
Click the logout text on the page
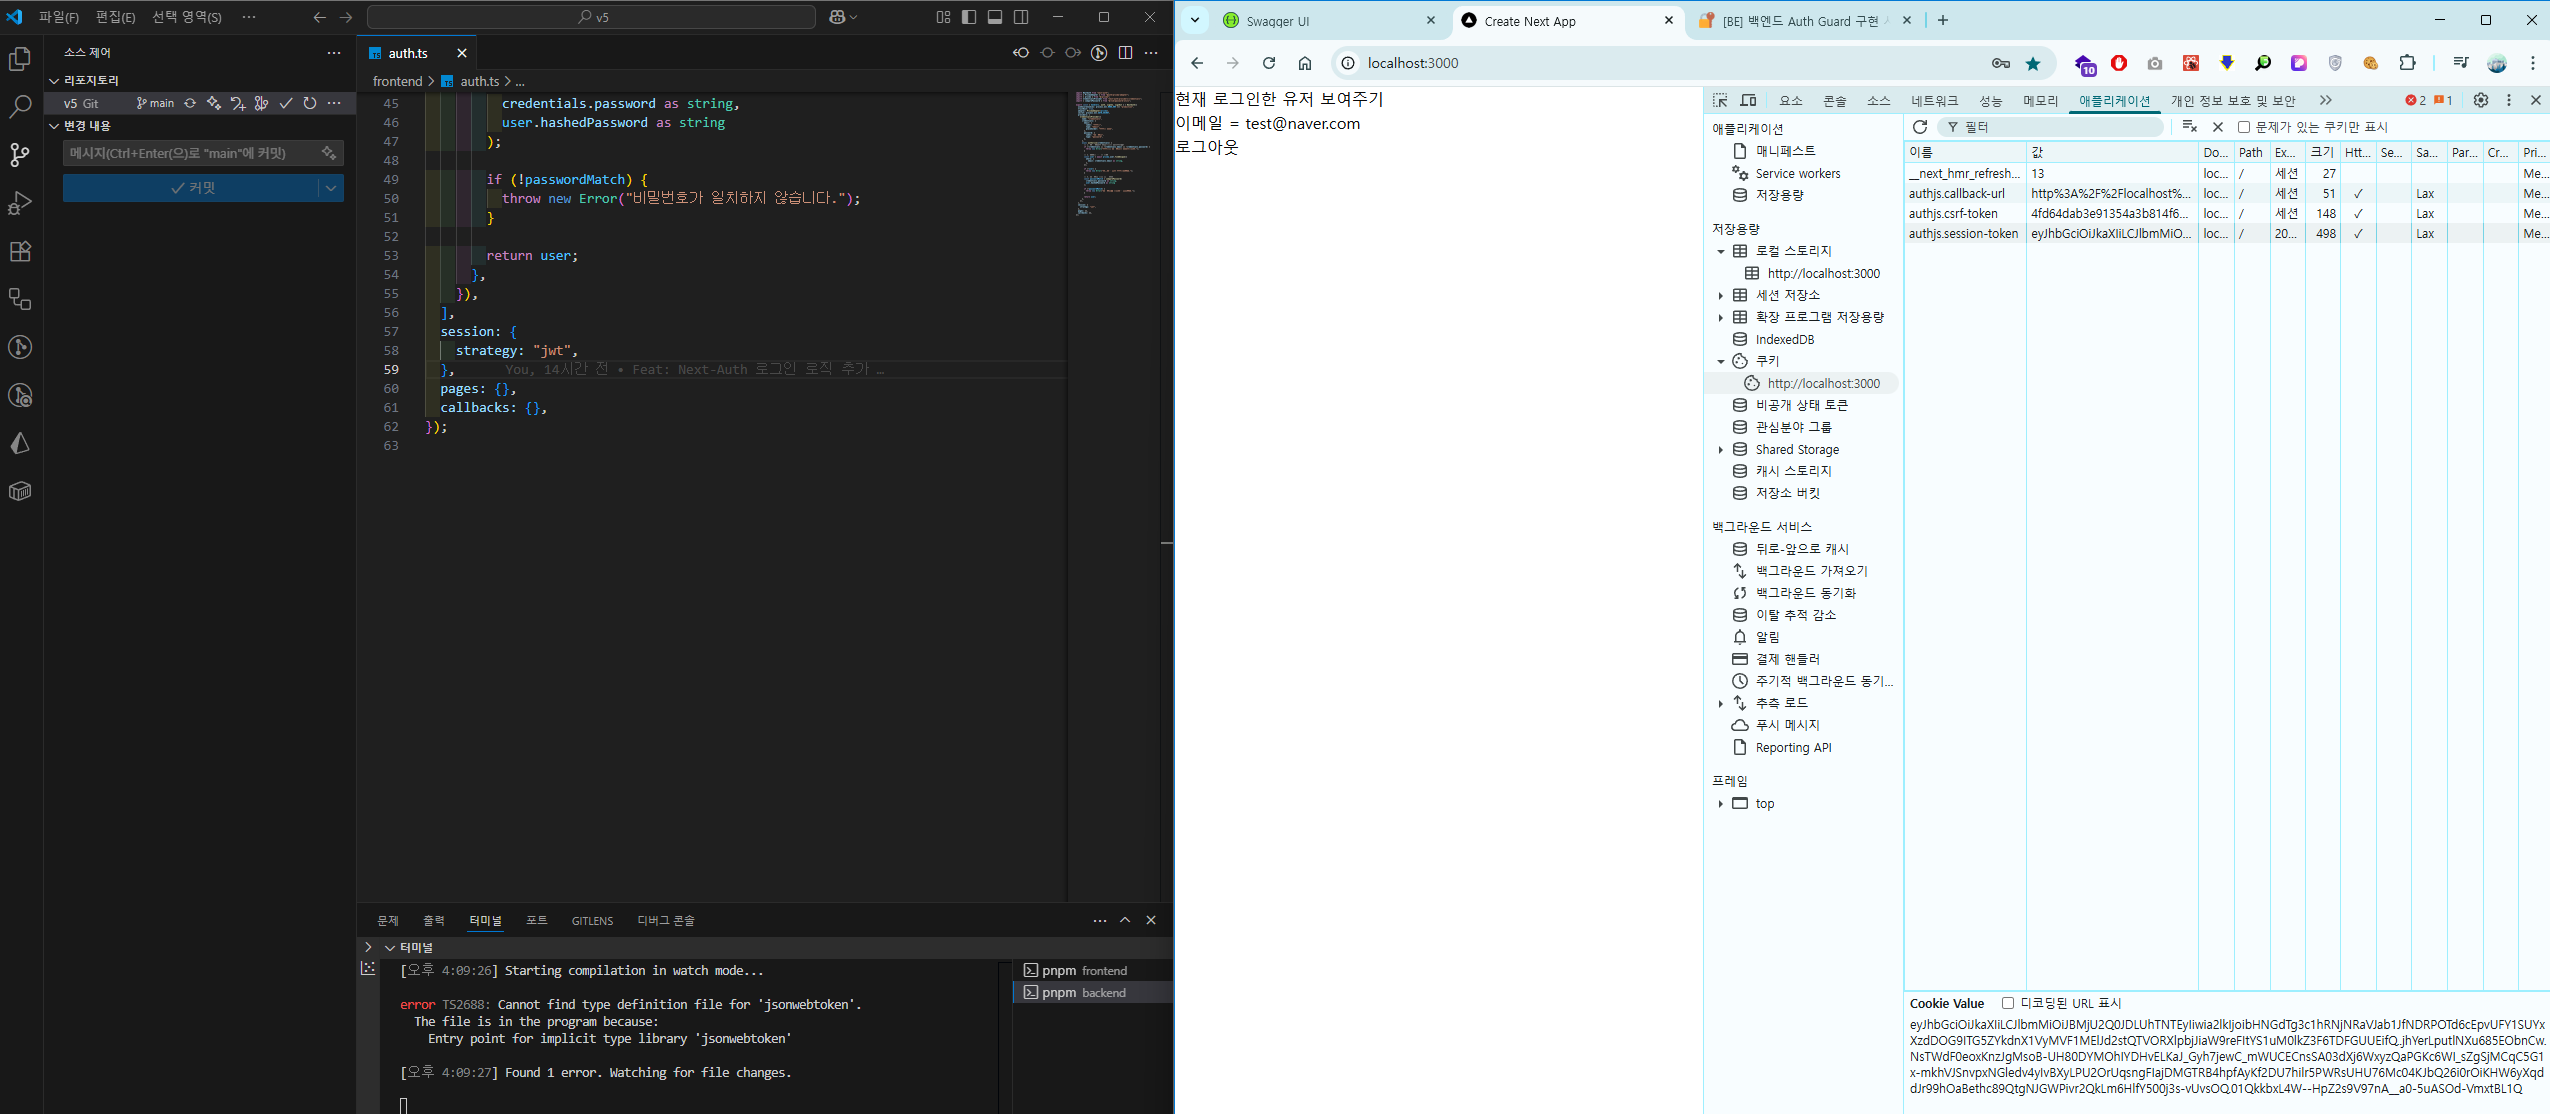[1207, 147]
